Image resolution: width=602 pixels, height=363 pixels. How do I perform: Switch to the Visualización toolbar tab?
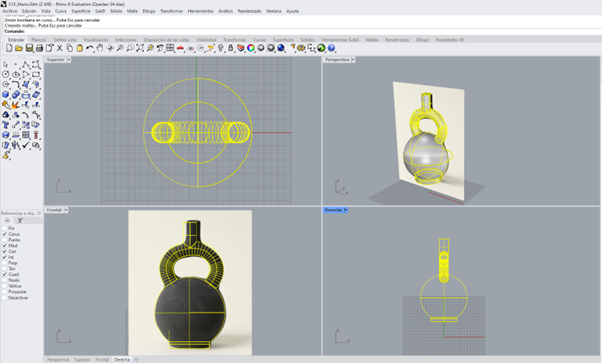(x=96, y=40)
